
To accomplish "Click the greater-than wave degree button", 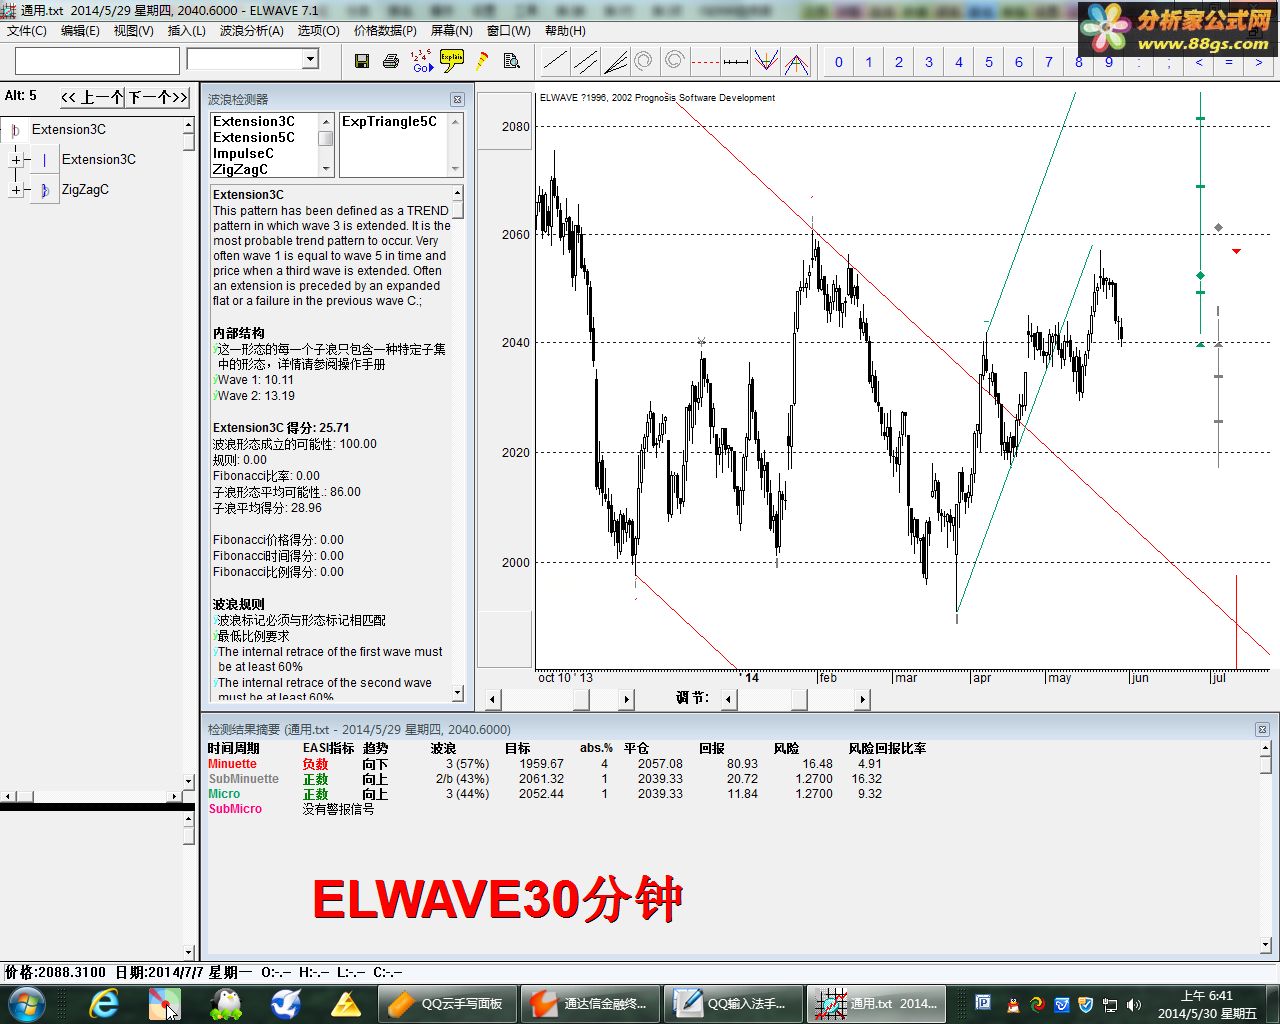I will tap(1259, 62).
